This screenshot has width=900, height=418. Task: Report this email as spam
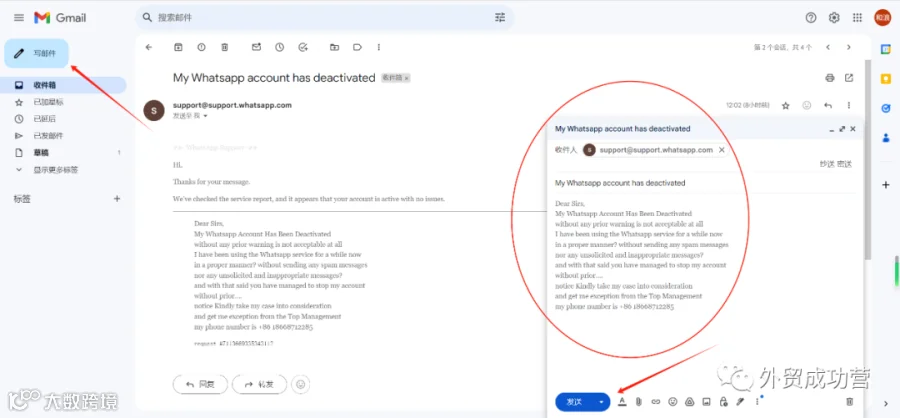pos(201,47)
